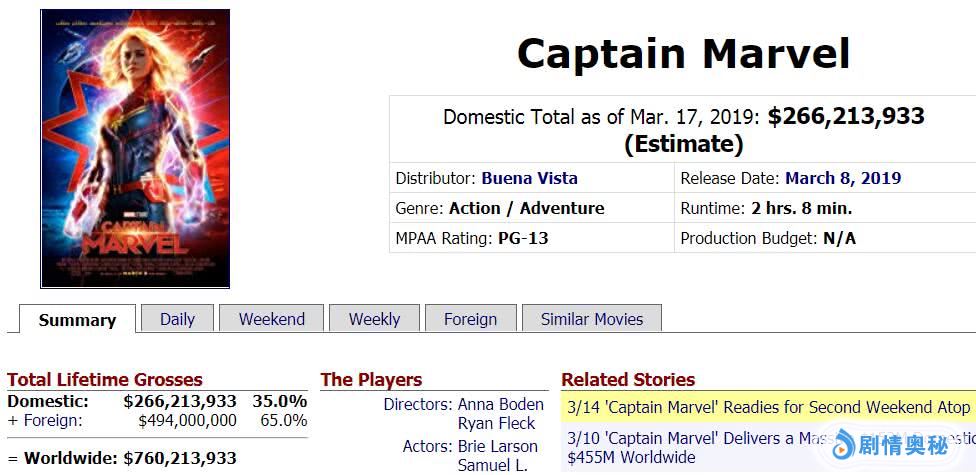Open the Weekend tab
This screenshot has height=475, width=976.
click(271, 319)
